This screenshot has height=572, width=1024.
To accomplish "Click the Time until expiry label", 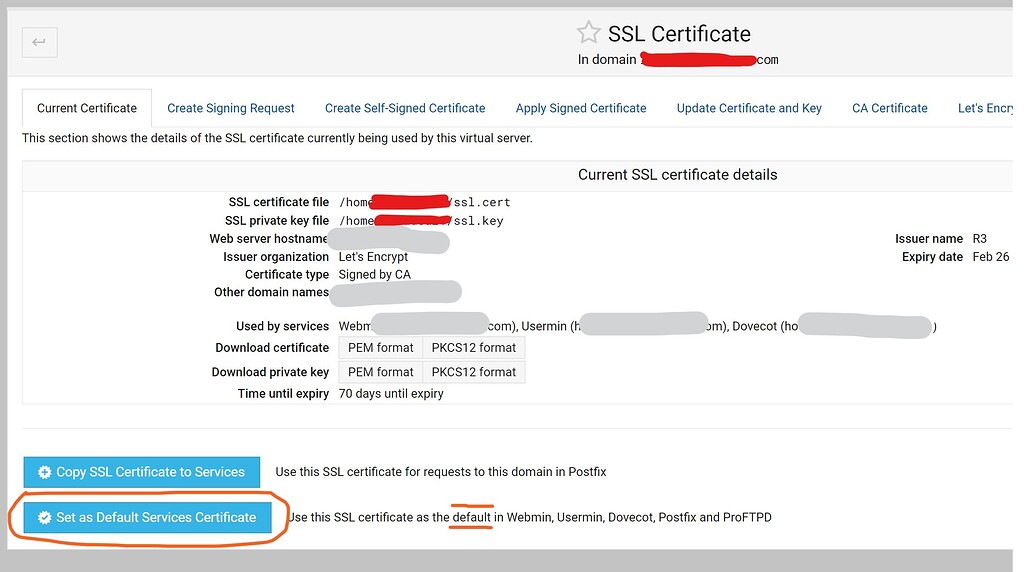I will [x=283, y=394].
